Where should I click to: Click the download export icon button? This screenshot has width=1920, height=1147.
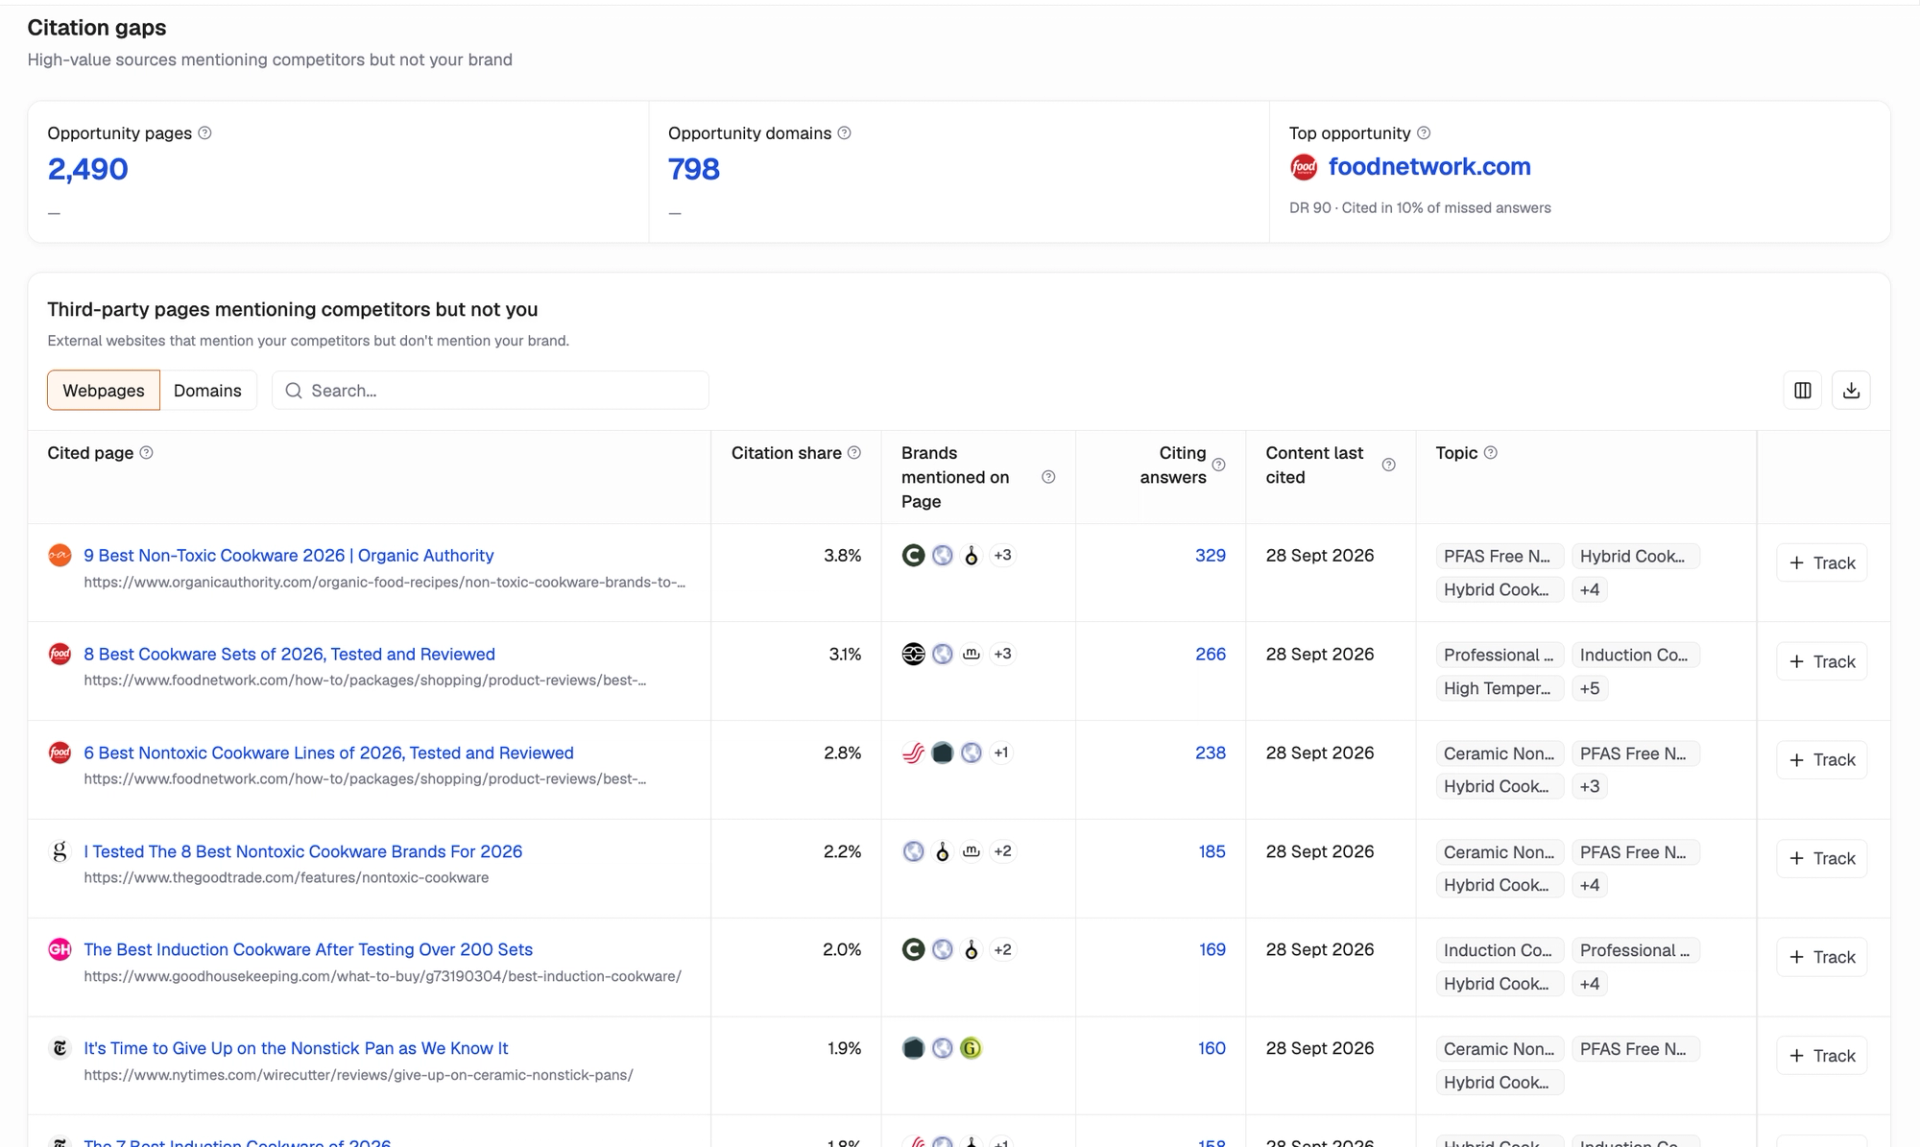(1851, 390)
